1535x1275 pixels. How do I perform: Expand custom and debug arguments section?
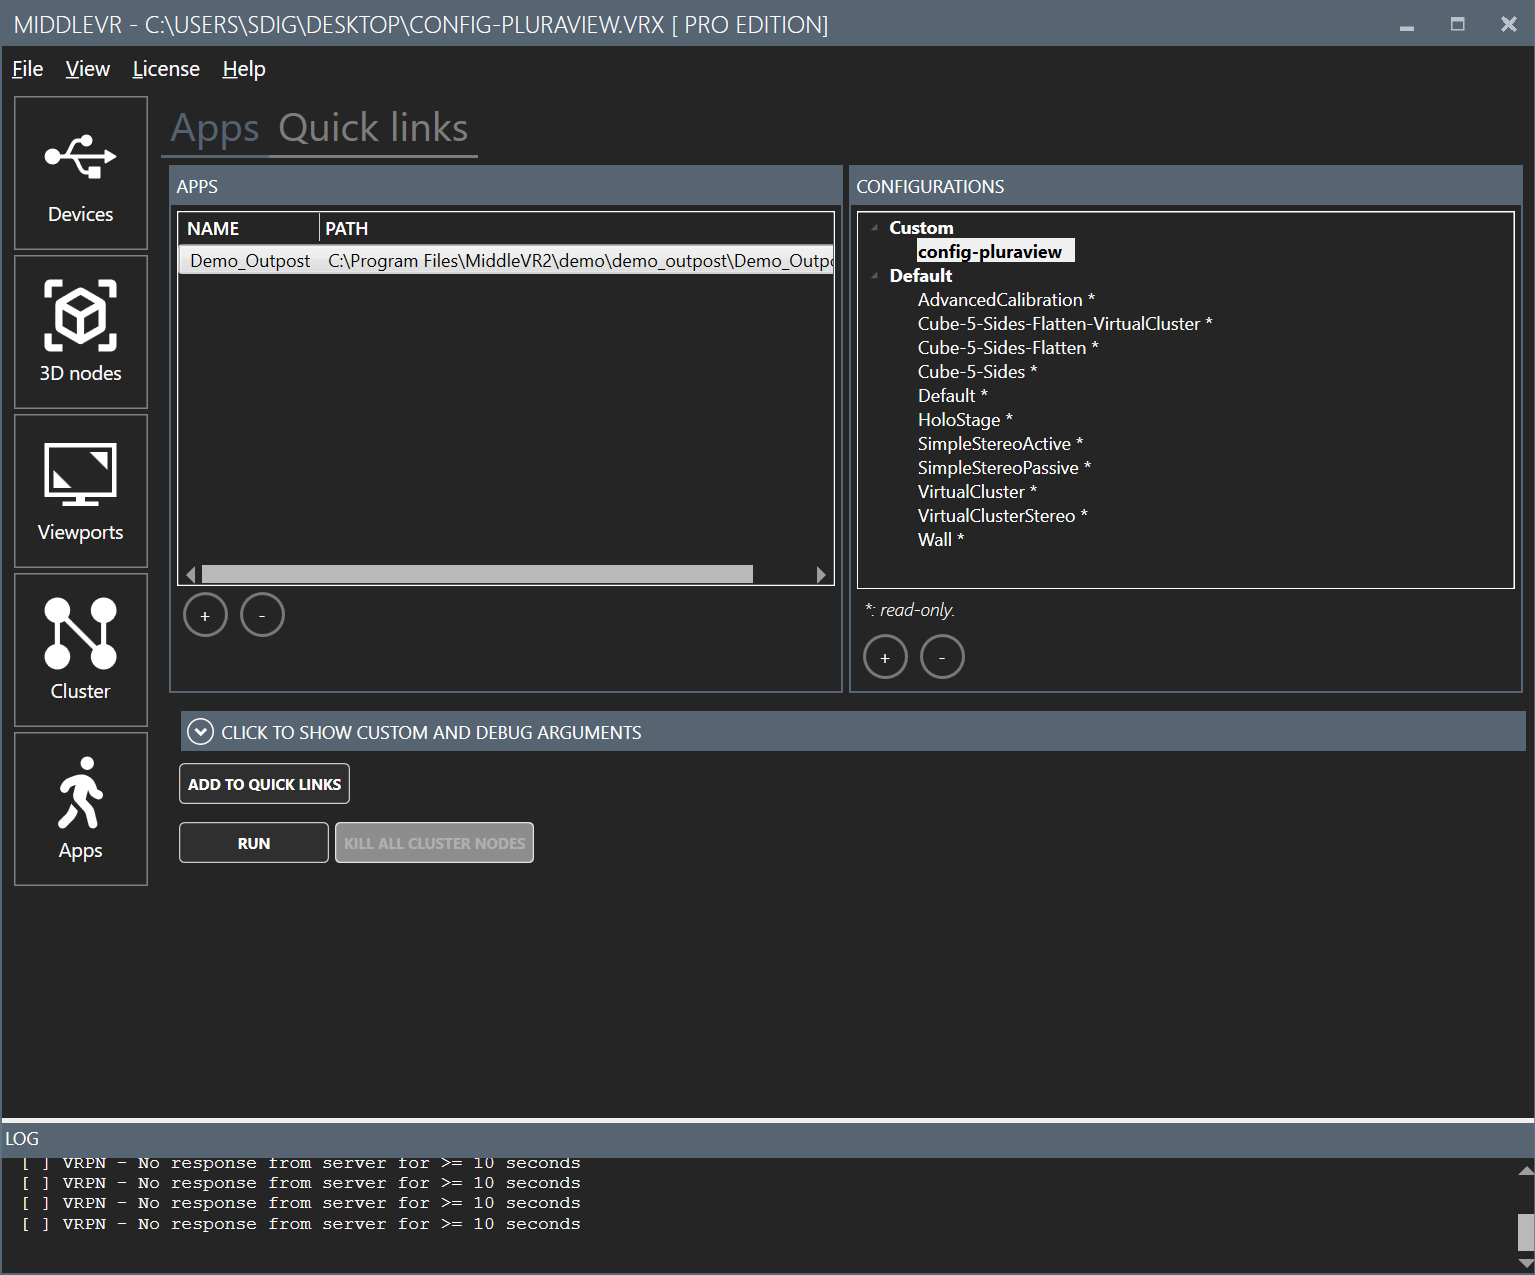tap(201, 732)
